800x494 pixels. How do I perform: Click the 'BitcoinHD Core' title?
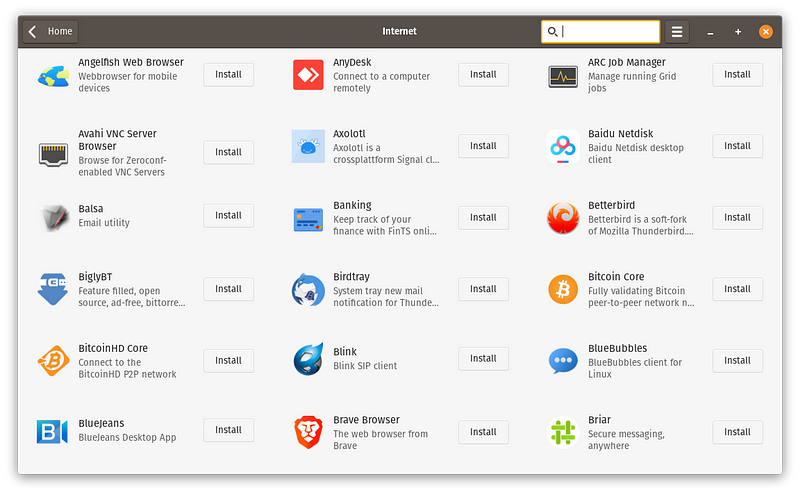pos(113,348)
